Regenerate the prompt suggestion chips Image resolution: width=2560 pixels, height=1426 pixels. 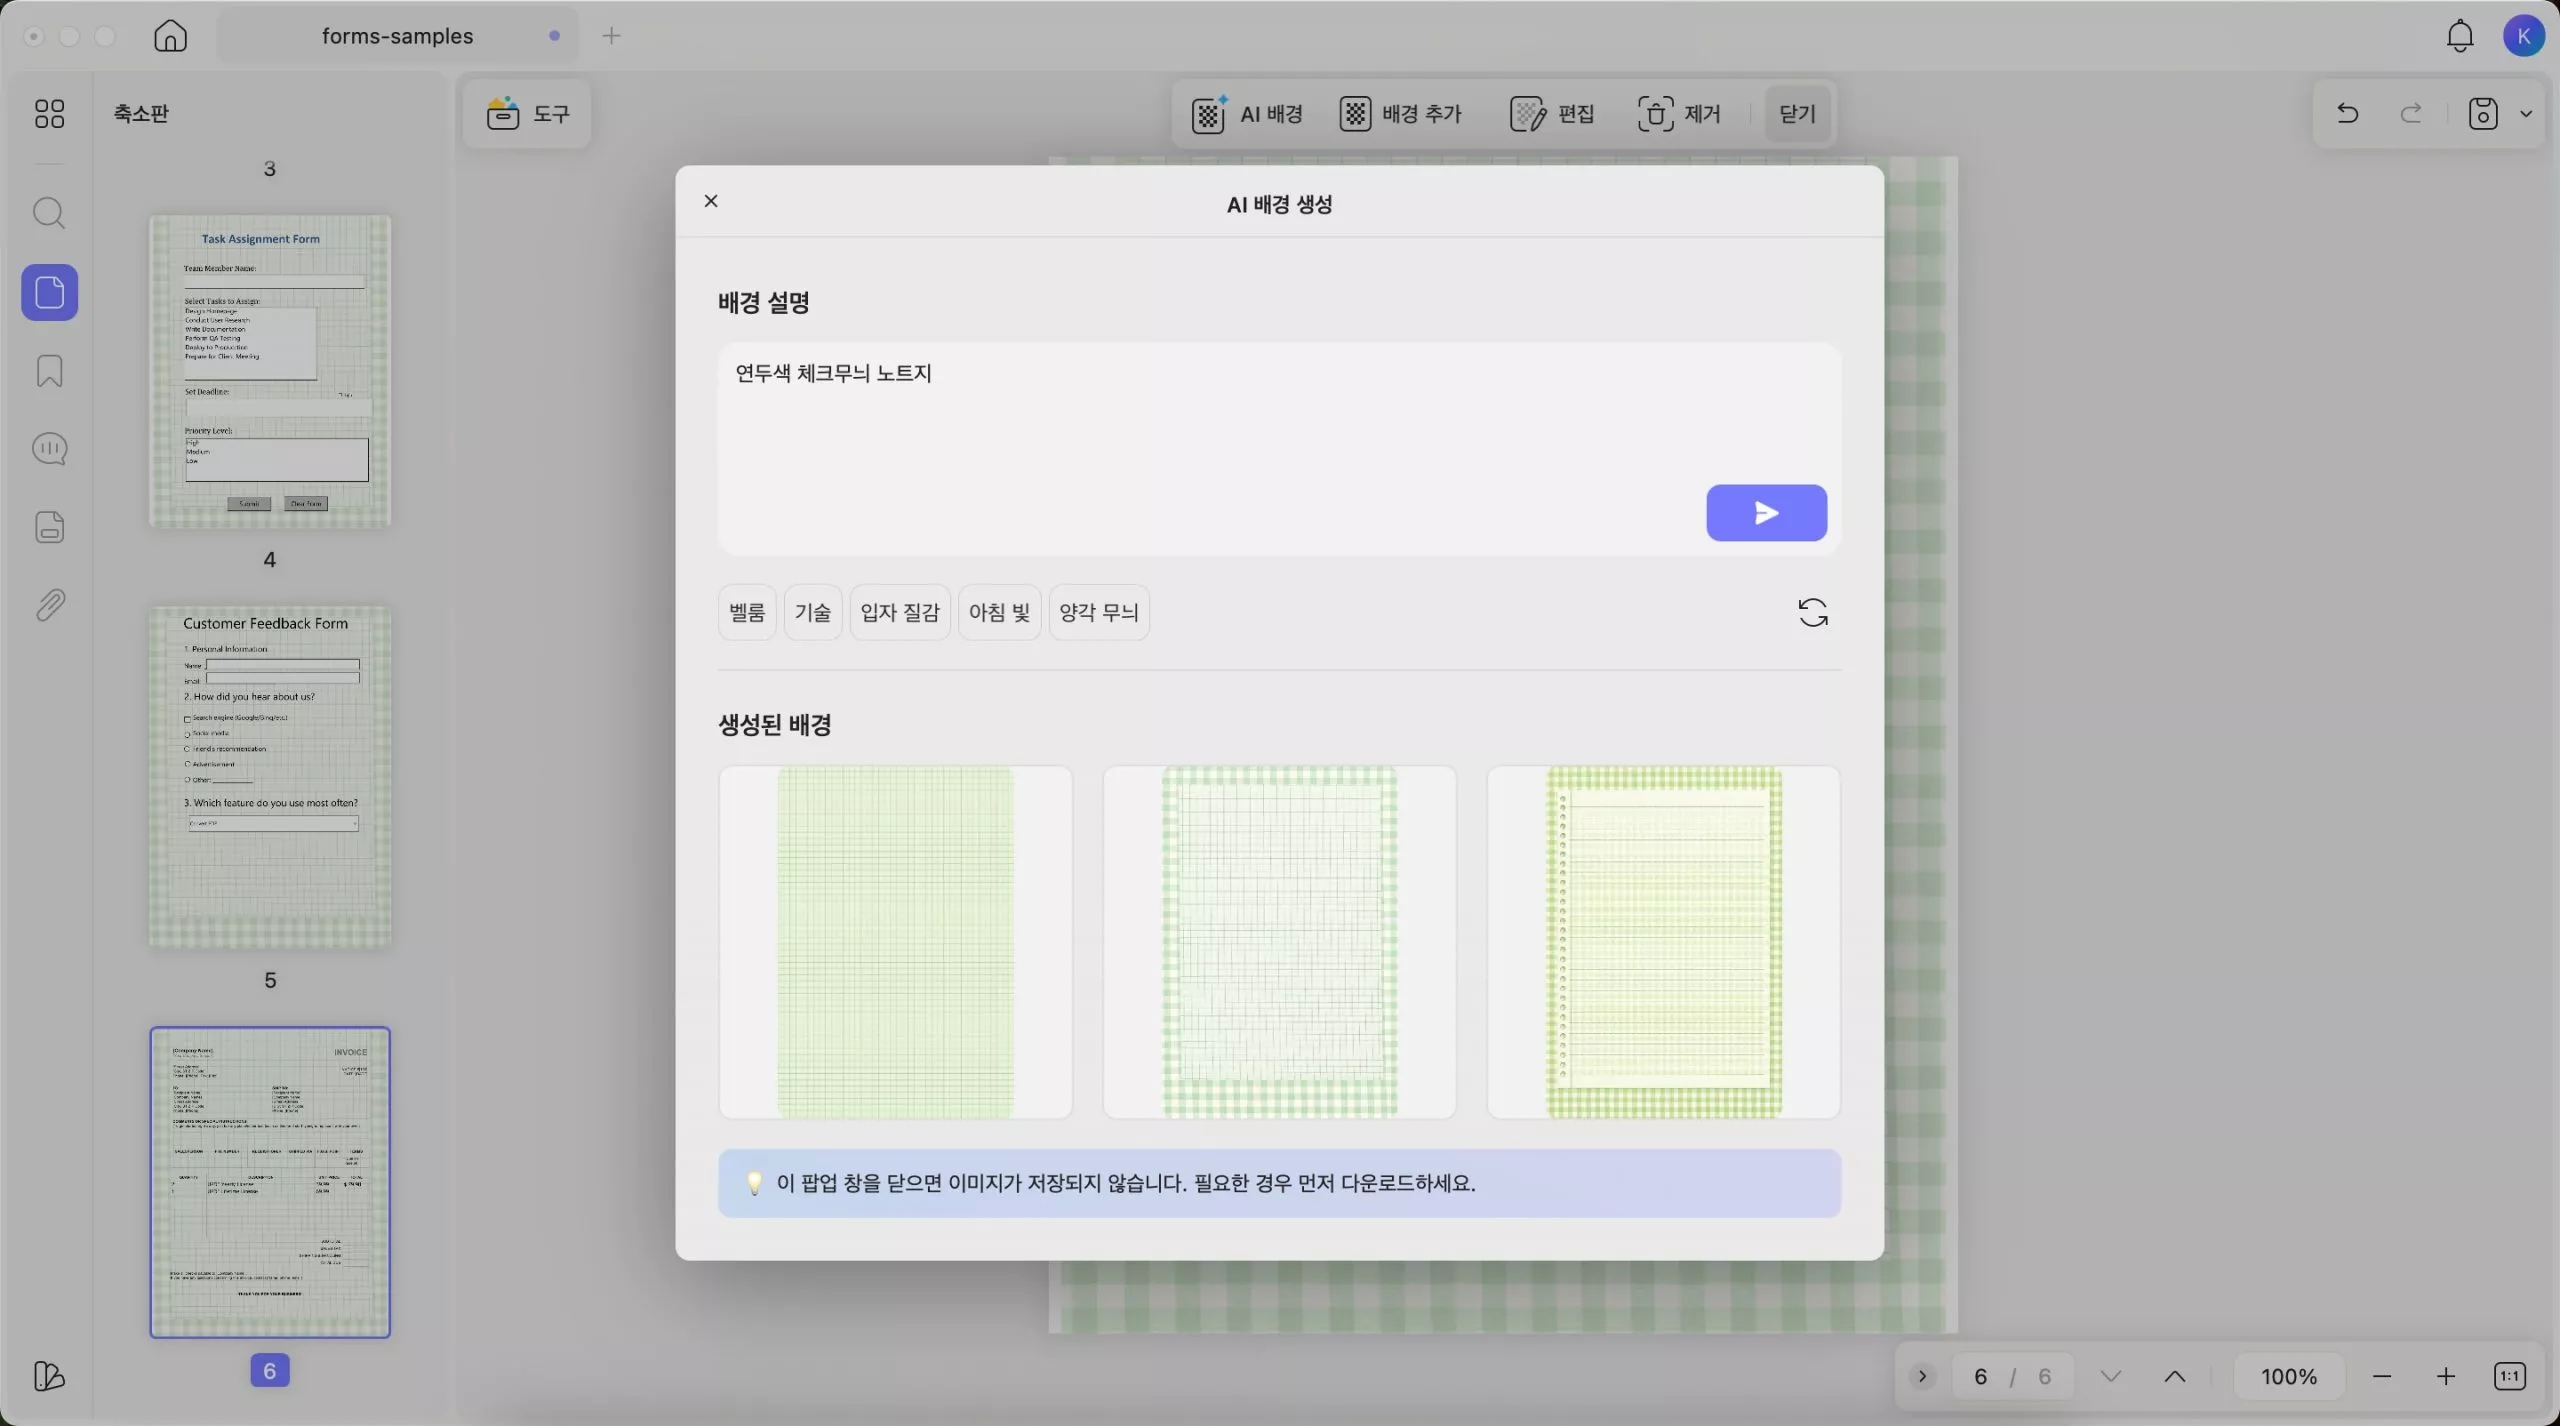[1812, 611]
